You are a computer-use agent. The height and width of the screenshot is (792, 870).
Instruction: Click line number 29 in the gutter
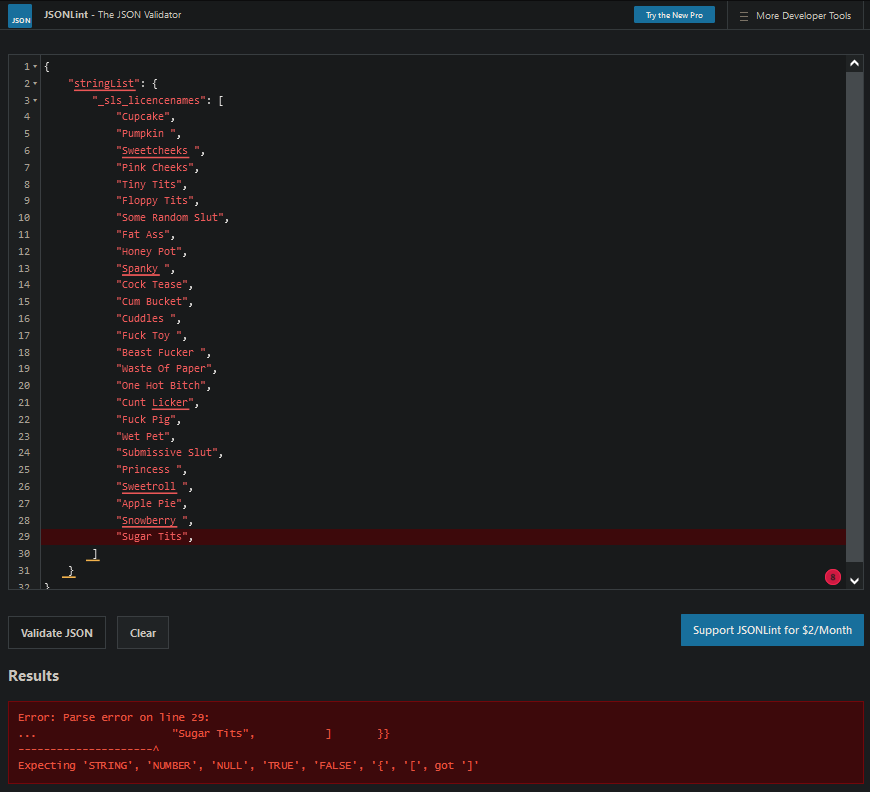(24, 537)
